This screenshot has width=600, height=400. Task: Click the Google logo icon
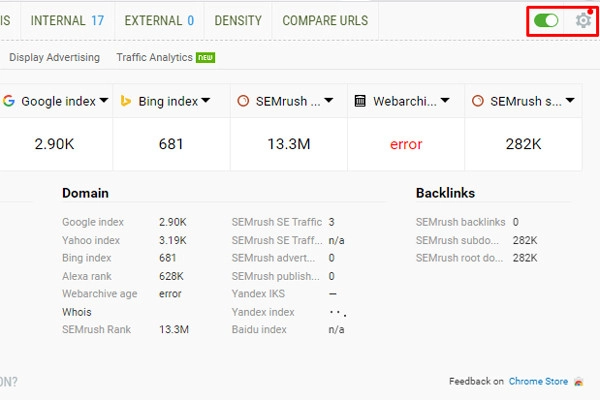click(8, 101)
